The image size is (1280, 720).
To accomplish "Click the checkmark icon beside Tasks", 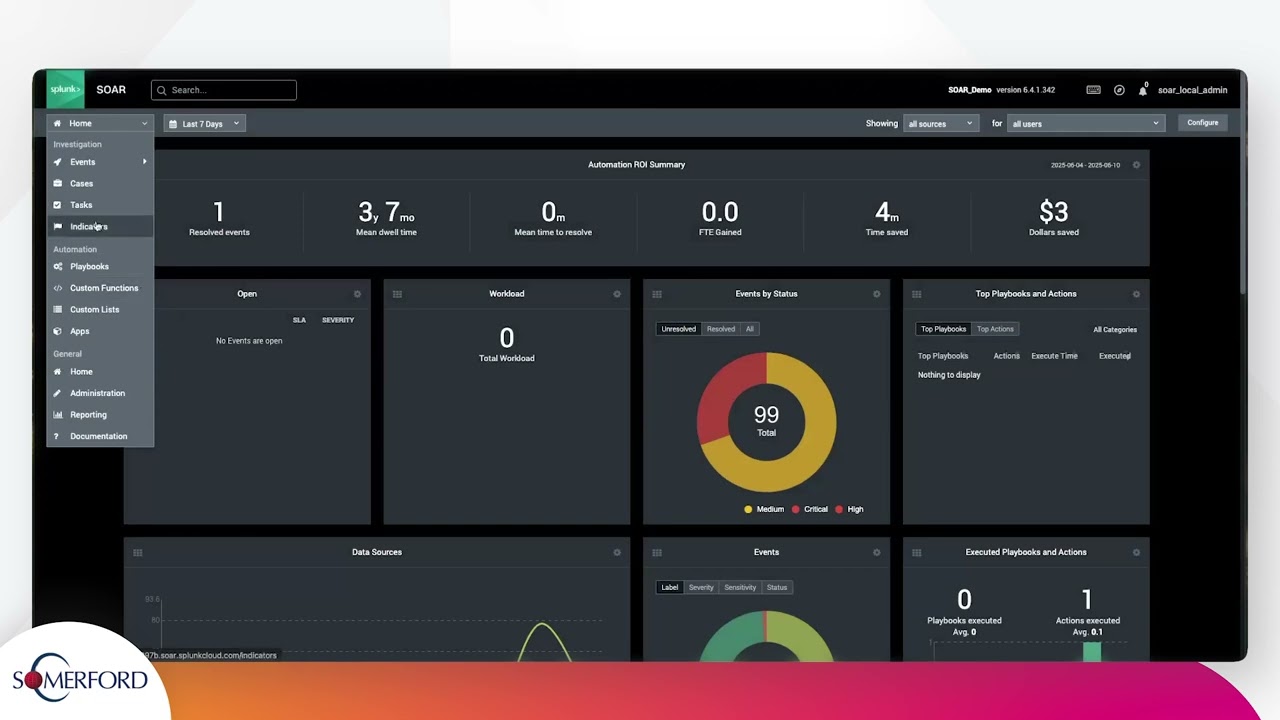I will tap(58, 205).
